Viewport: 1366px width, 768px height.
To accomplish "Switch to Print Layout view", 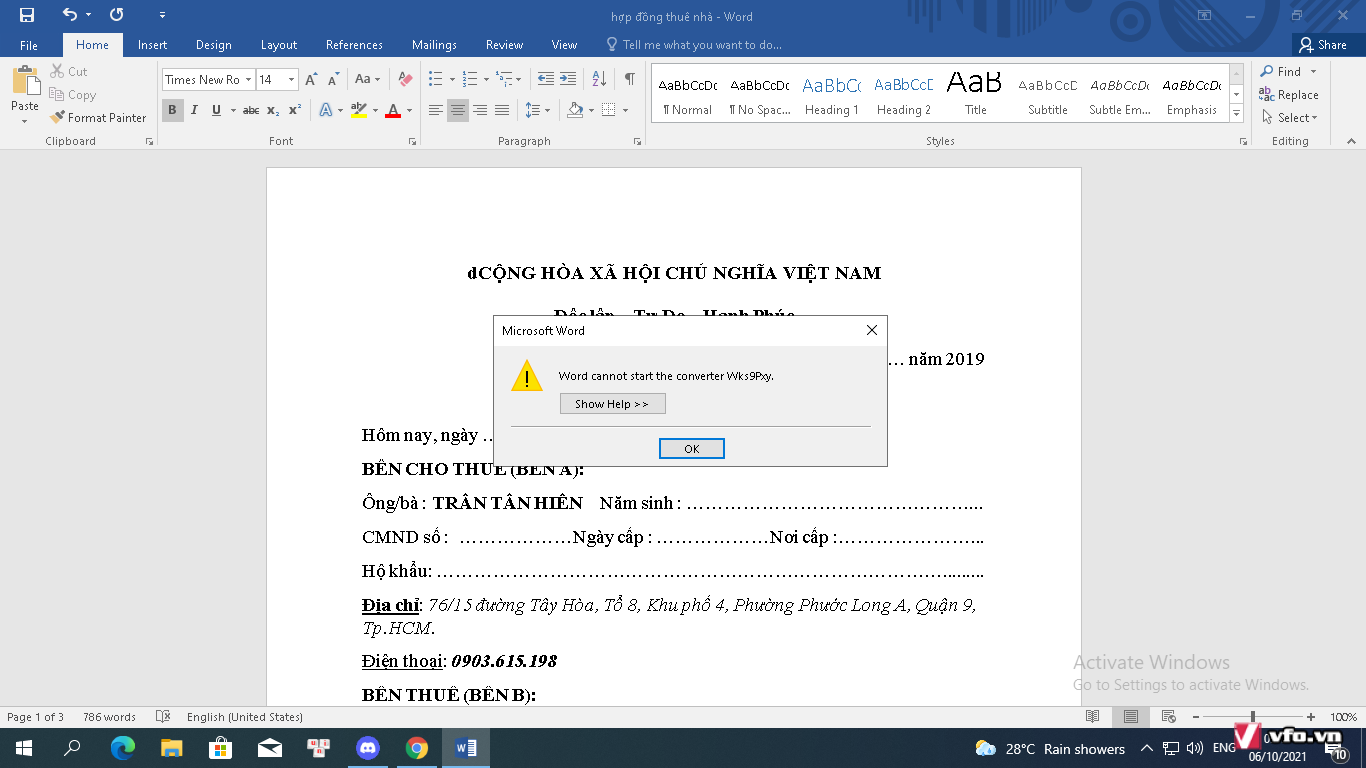I will pos(1130,717).
